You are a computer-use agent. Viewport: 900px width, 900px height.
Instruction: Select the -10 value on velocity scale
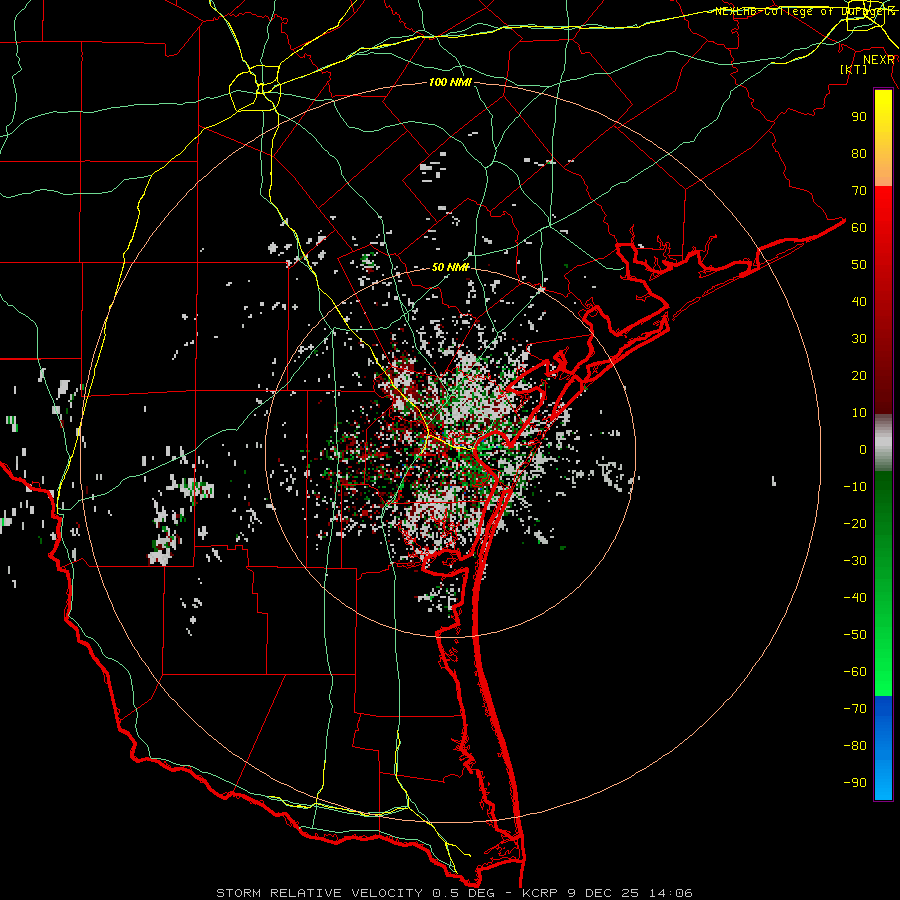tap(855, 487)
